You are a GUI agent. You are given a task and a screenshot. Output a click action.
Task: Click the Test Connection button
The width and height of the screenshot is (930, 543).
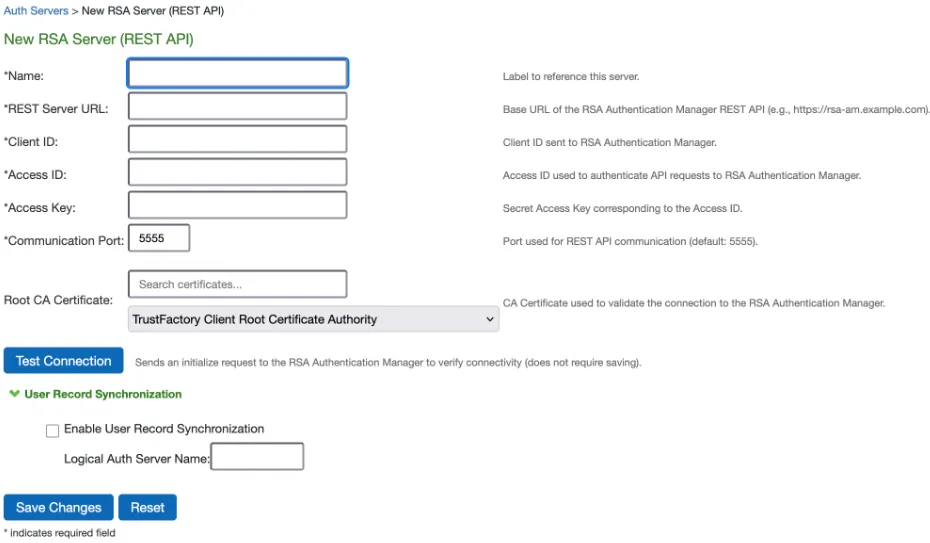(63, 360)
